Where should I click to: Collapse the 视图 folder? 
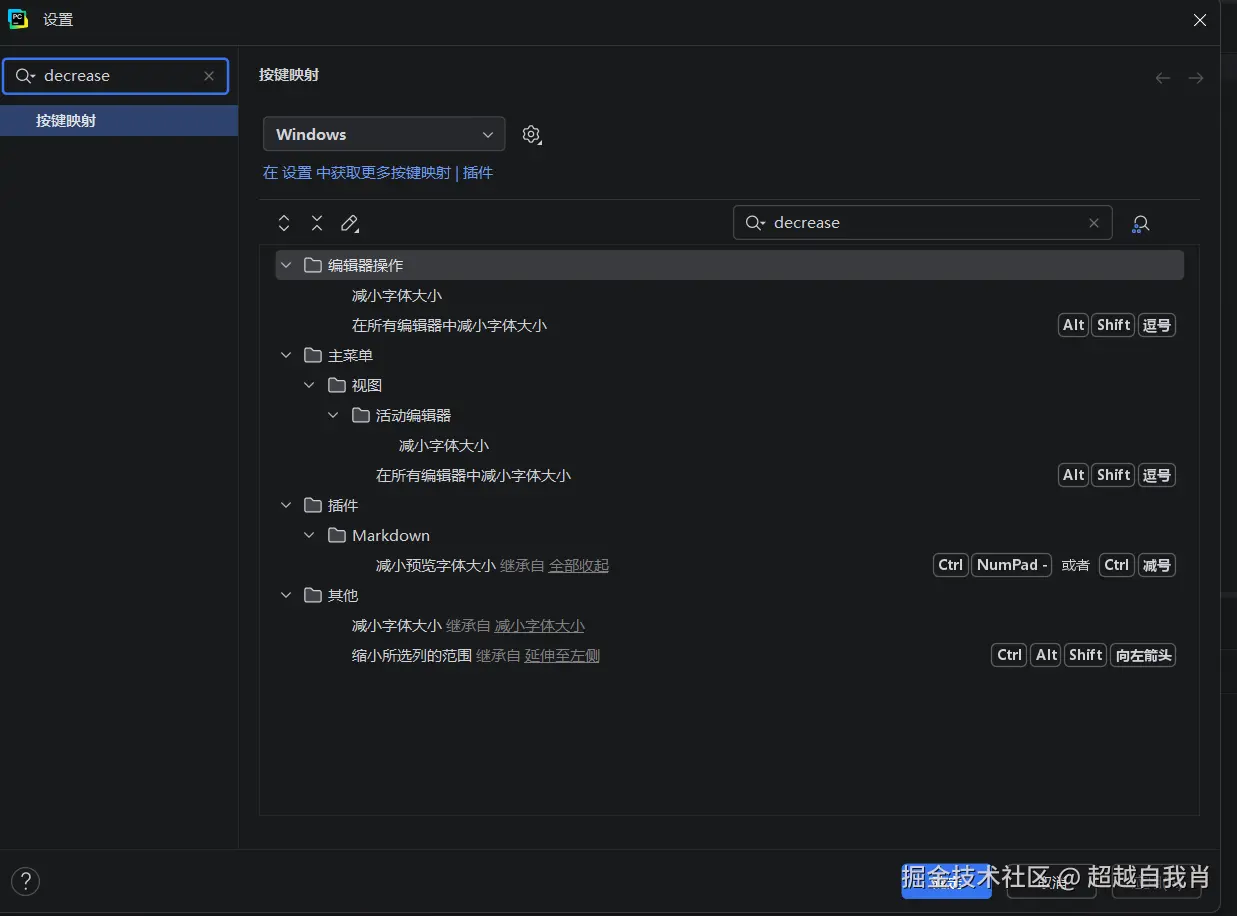pyautogui.click(x=310, y=385)
